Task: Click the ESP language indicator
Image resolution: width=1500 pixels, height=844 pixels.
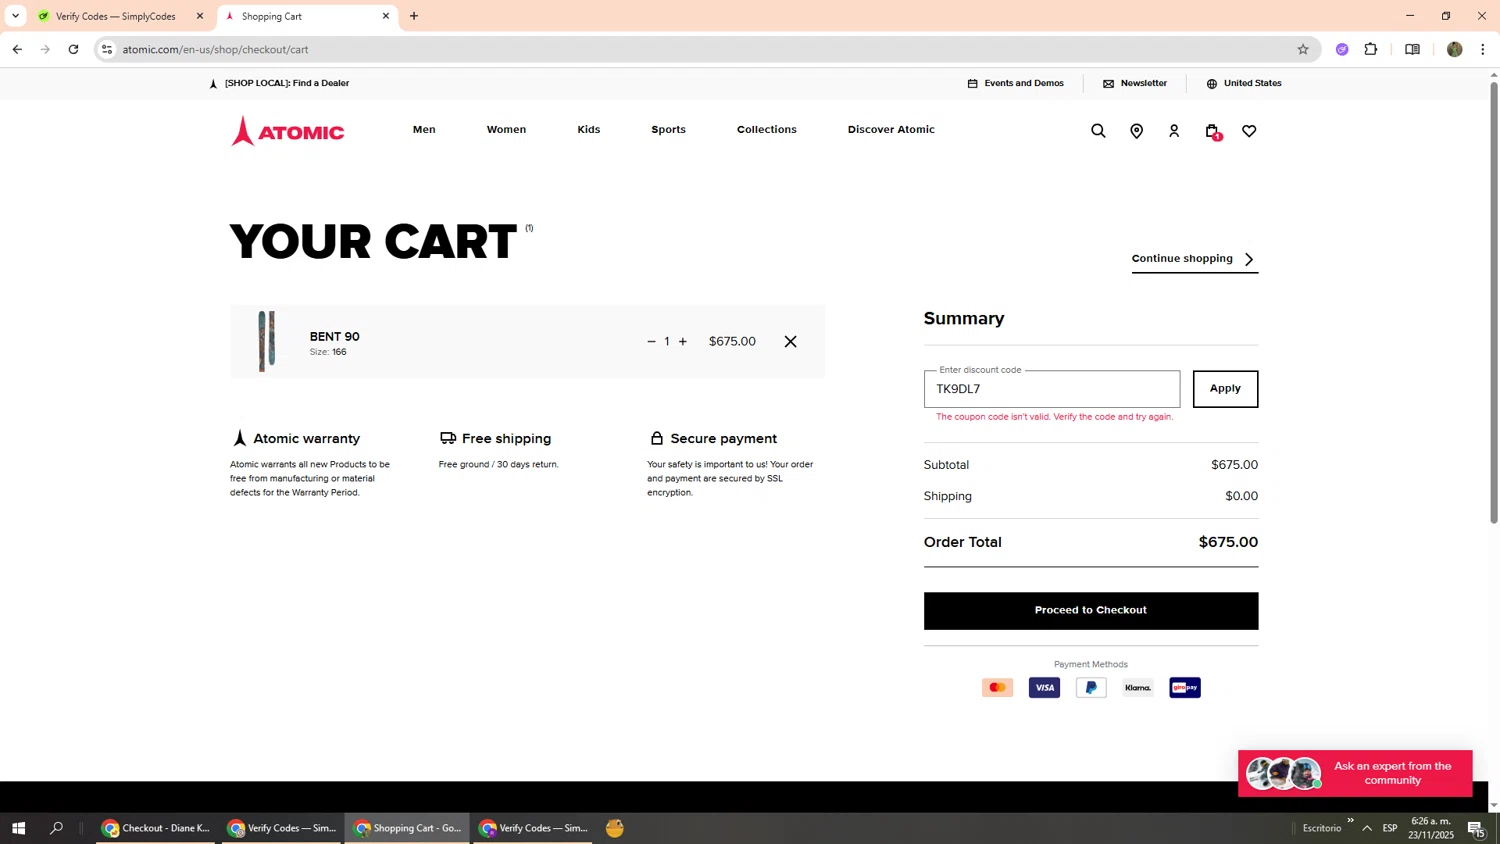Action: tap(1390, 828)
